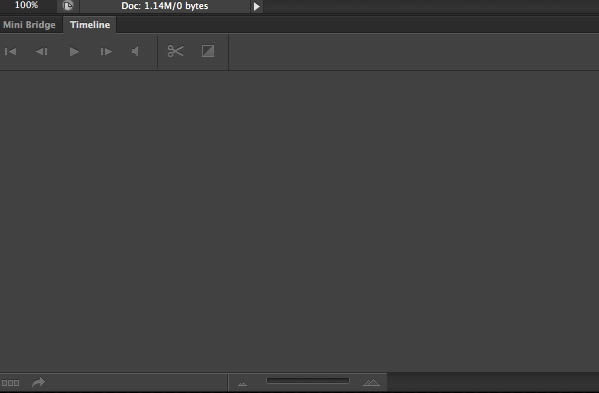Choose a transition square icon

pyautogui.click(x=208, y=51)
